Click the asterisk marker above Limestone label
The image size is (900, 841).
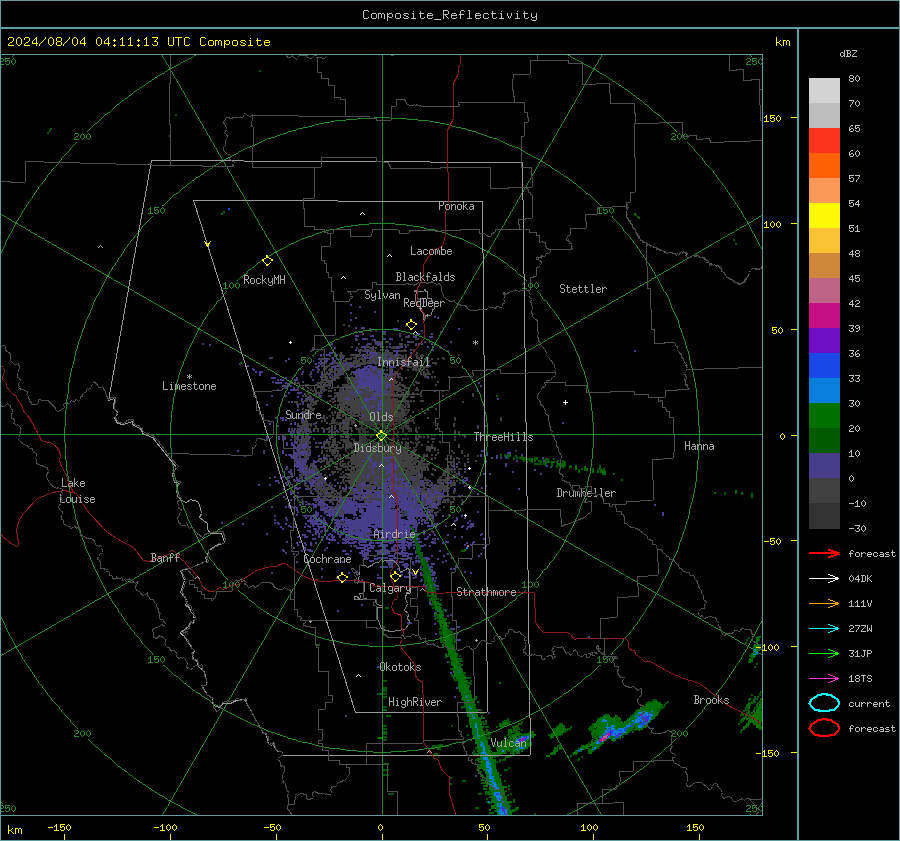(x=189, y=377)
